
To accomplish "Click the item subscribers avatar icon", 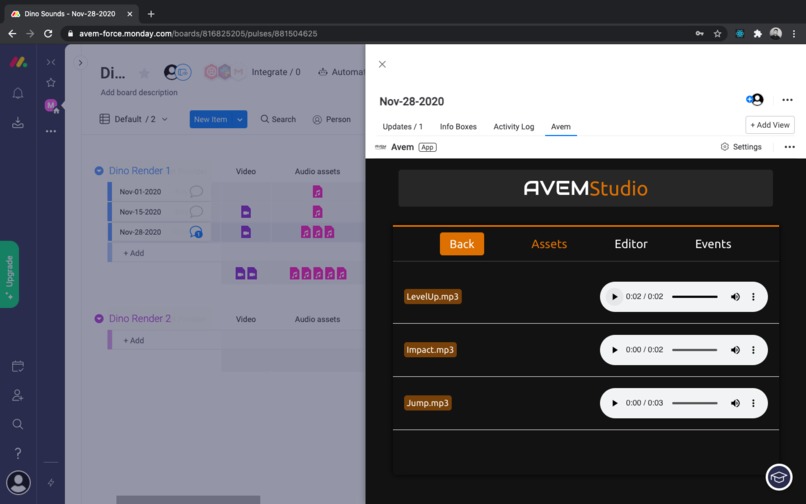I will (x=755, y=100).
